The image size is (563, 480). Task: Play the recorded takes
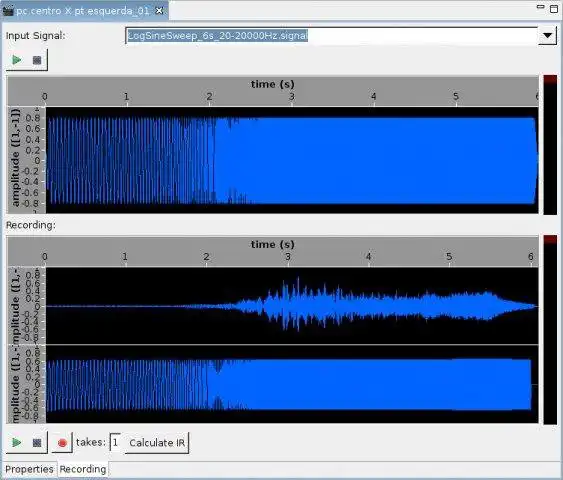point(16,443)
